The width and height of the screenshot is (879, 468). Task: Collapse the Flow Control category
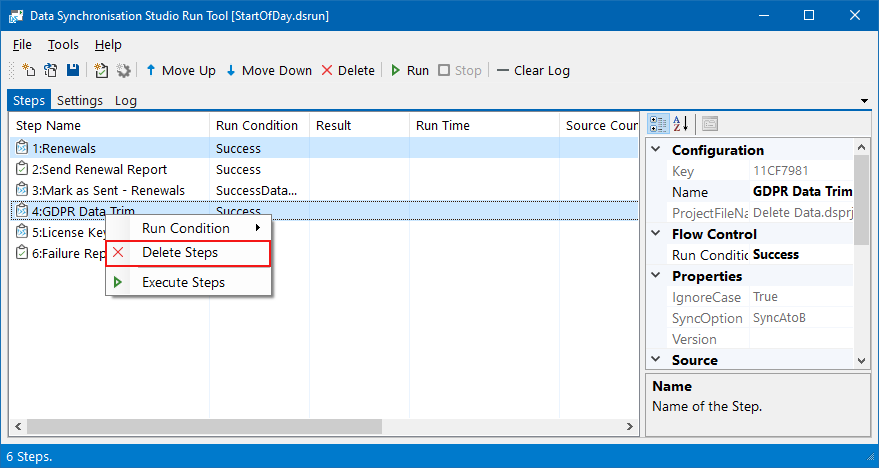pyautogui.click(x=656, y=234)
